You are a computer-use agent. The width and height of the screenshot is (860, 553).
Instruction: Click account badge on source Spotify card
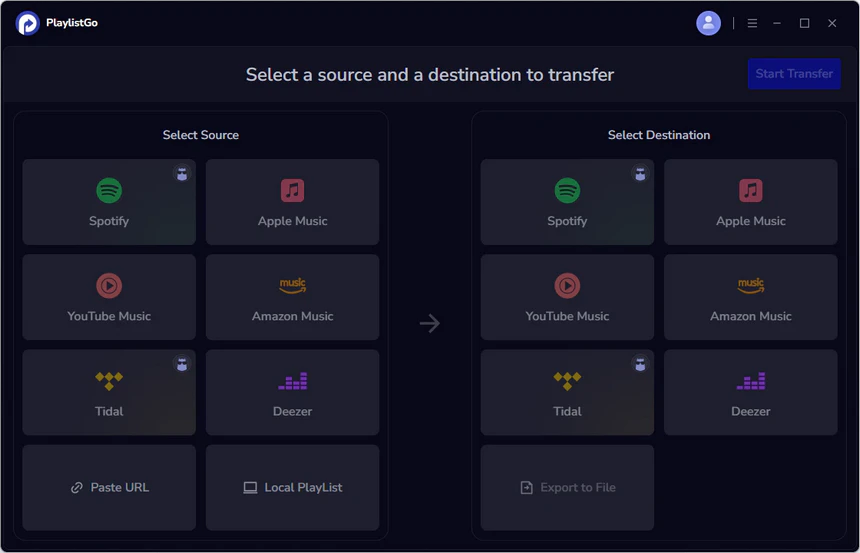coord(182,174)
